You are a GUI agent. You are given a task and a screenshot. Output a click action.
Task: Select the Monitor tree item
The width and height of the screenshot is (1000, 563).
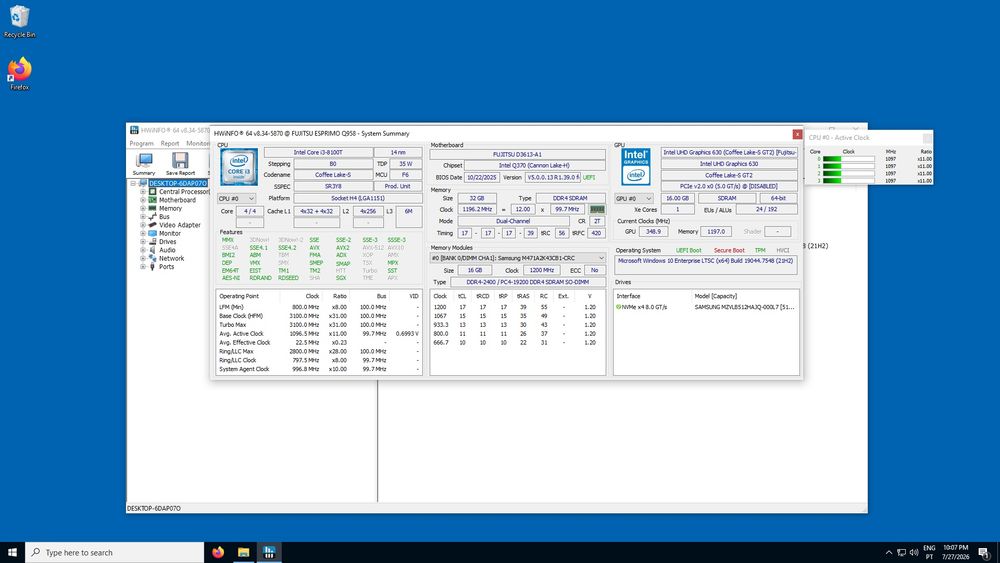pos(170,233)
